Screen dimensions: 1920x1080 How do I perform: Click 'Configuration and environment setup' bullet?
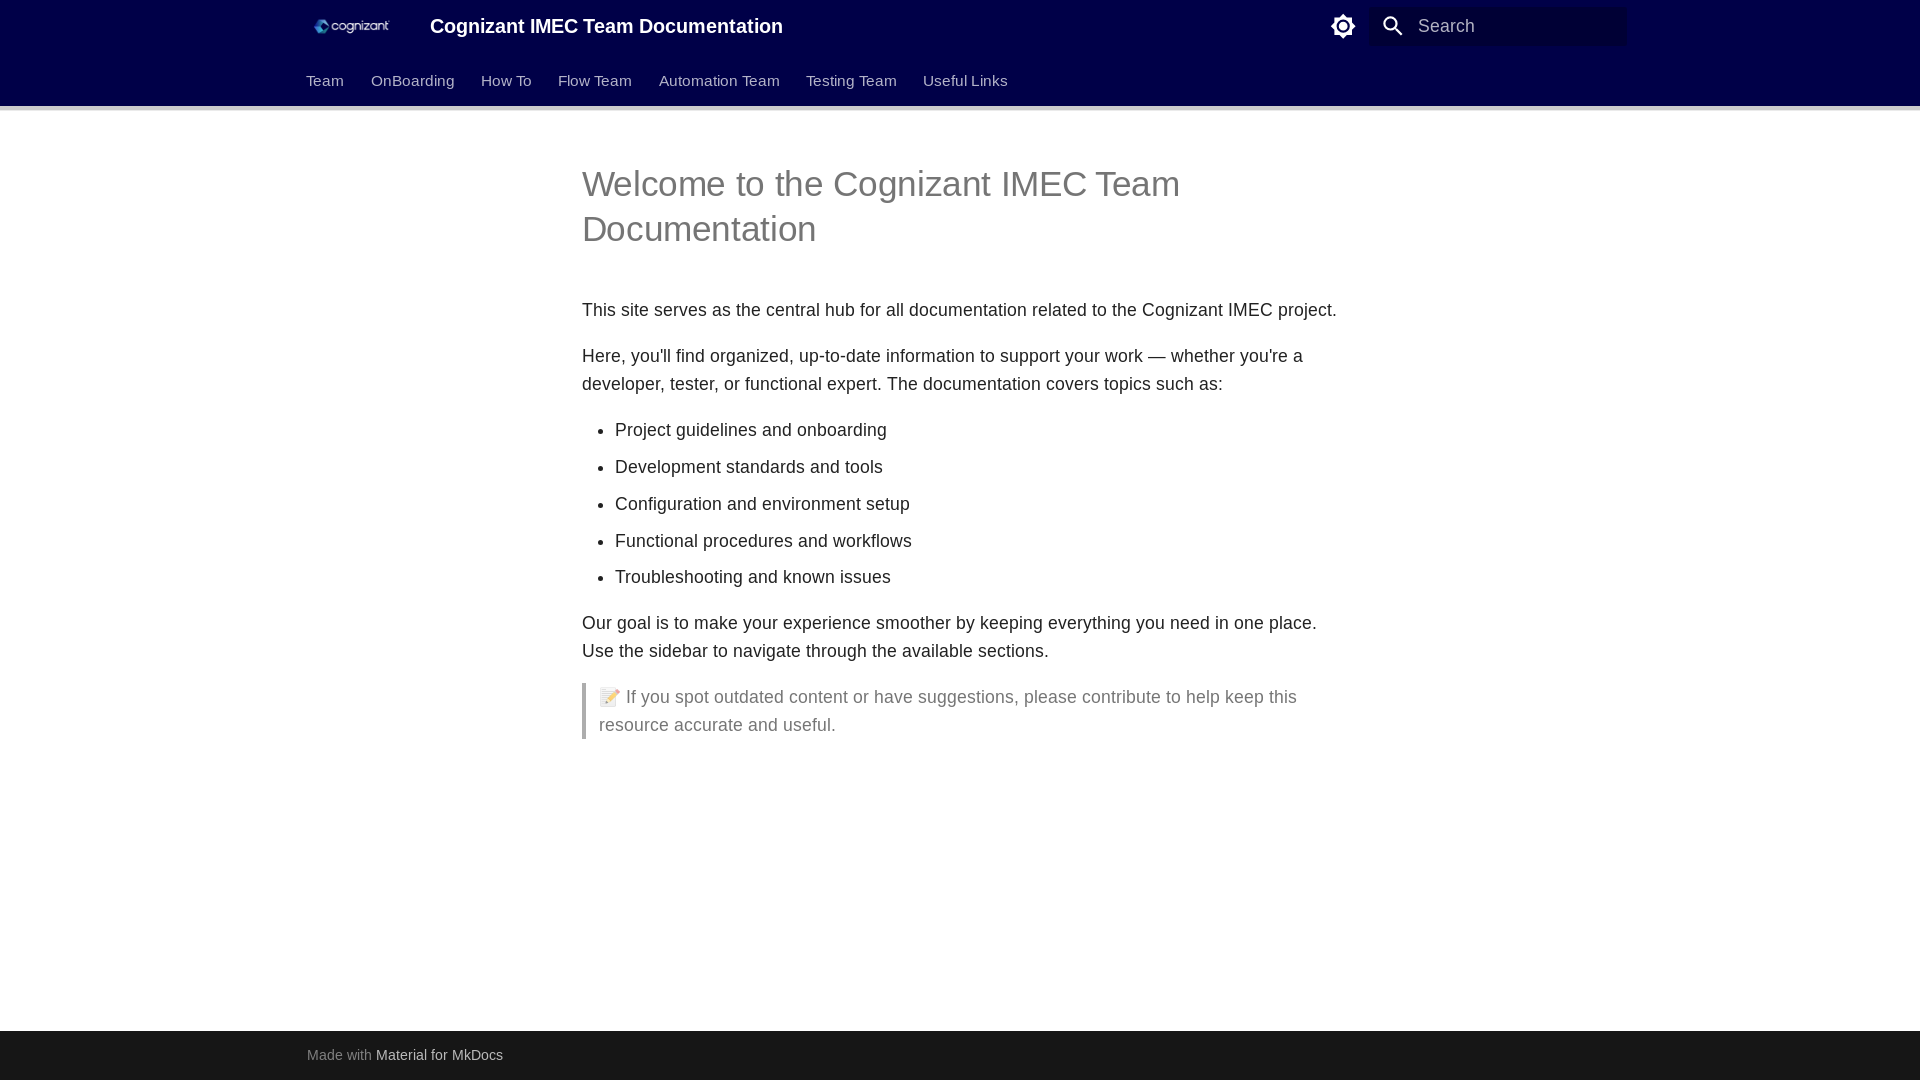762,504
